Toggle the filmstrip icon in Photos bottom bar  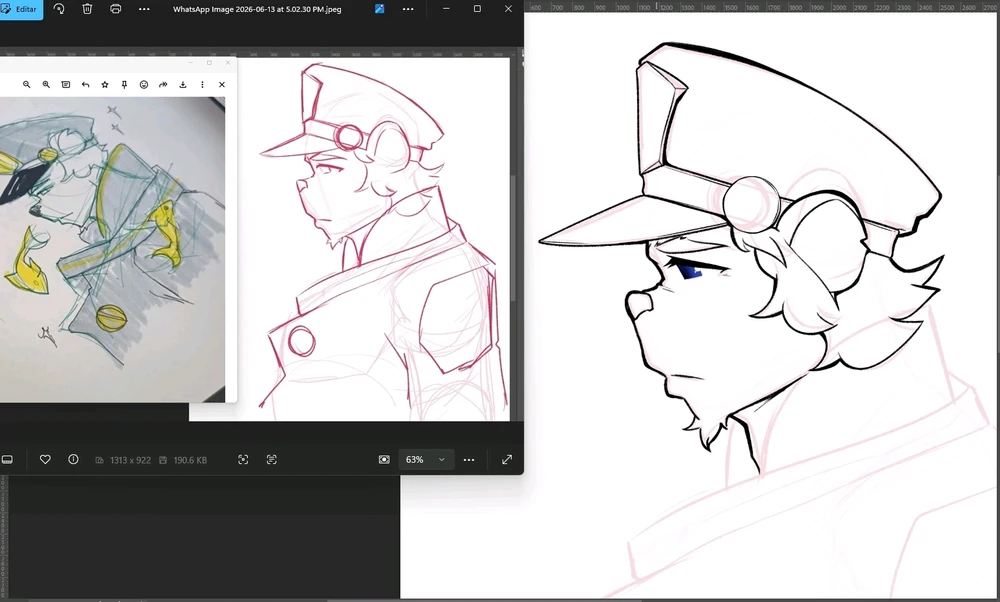coord(7,460)
